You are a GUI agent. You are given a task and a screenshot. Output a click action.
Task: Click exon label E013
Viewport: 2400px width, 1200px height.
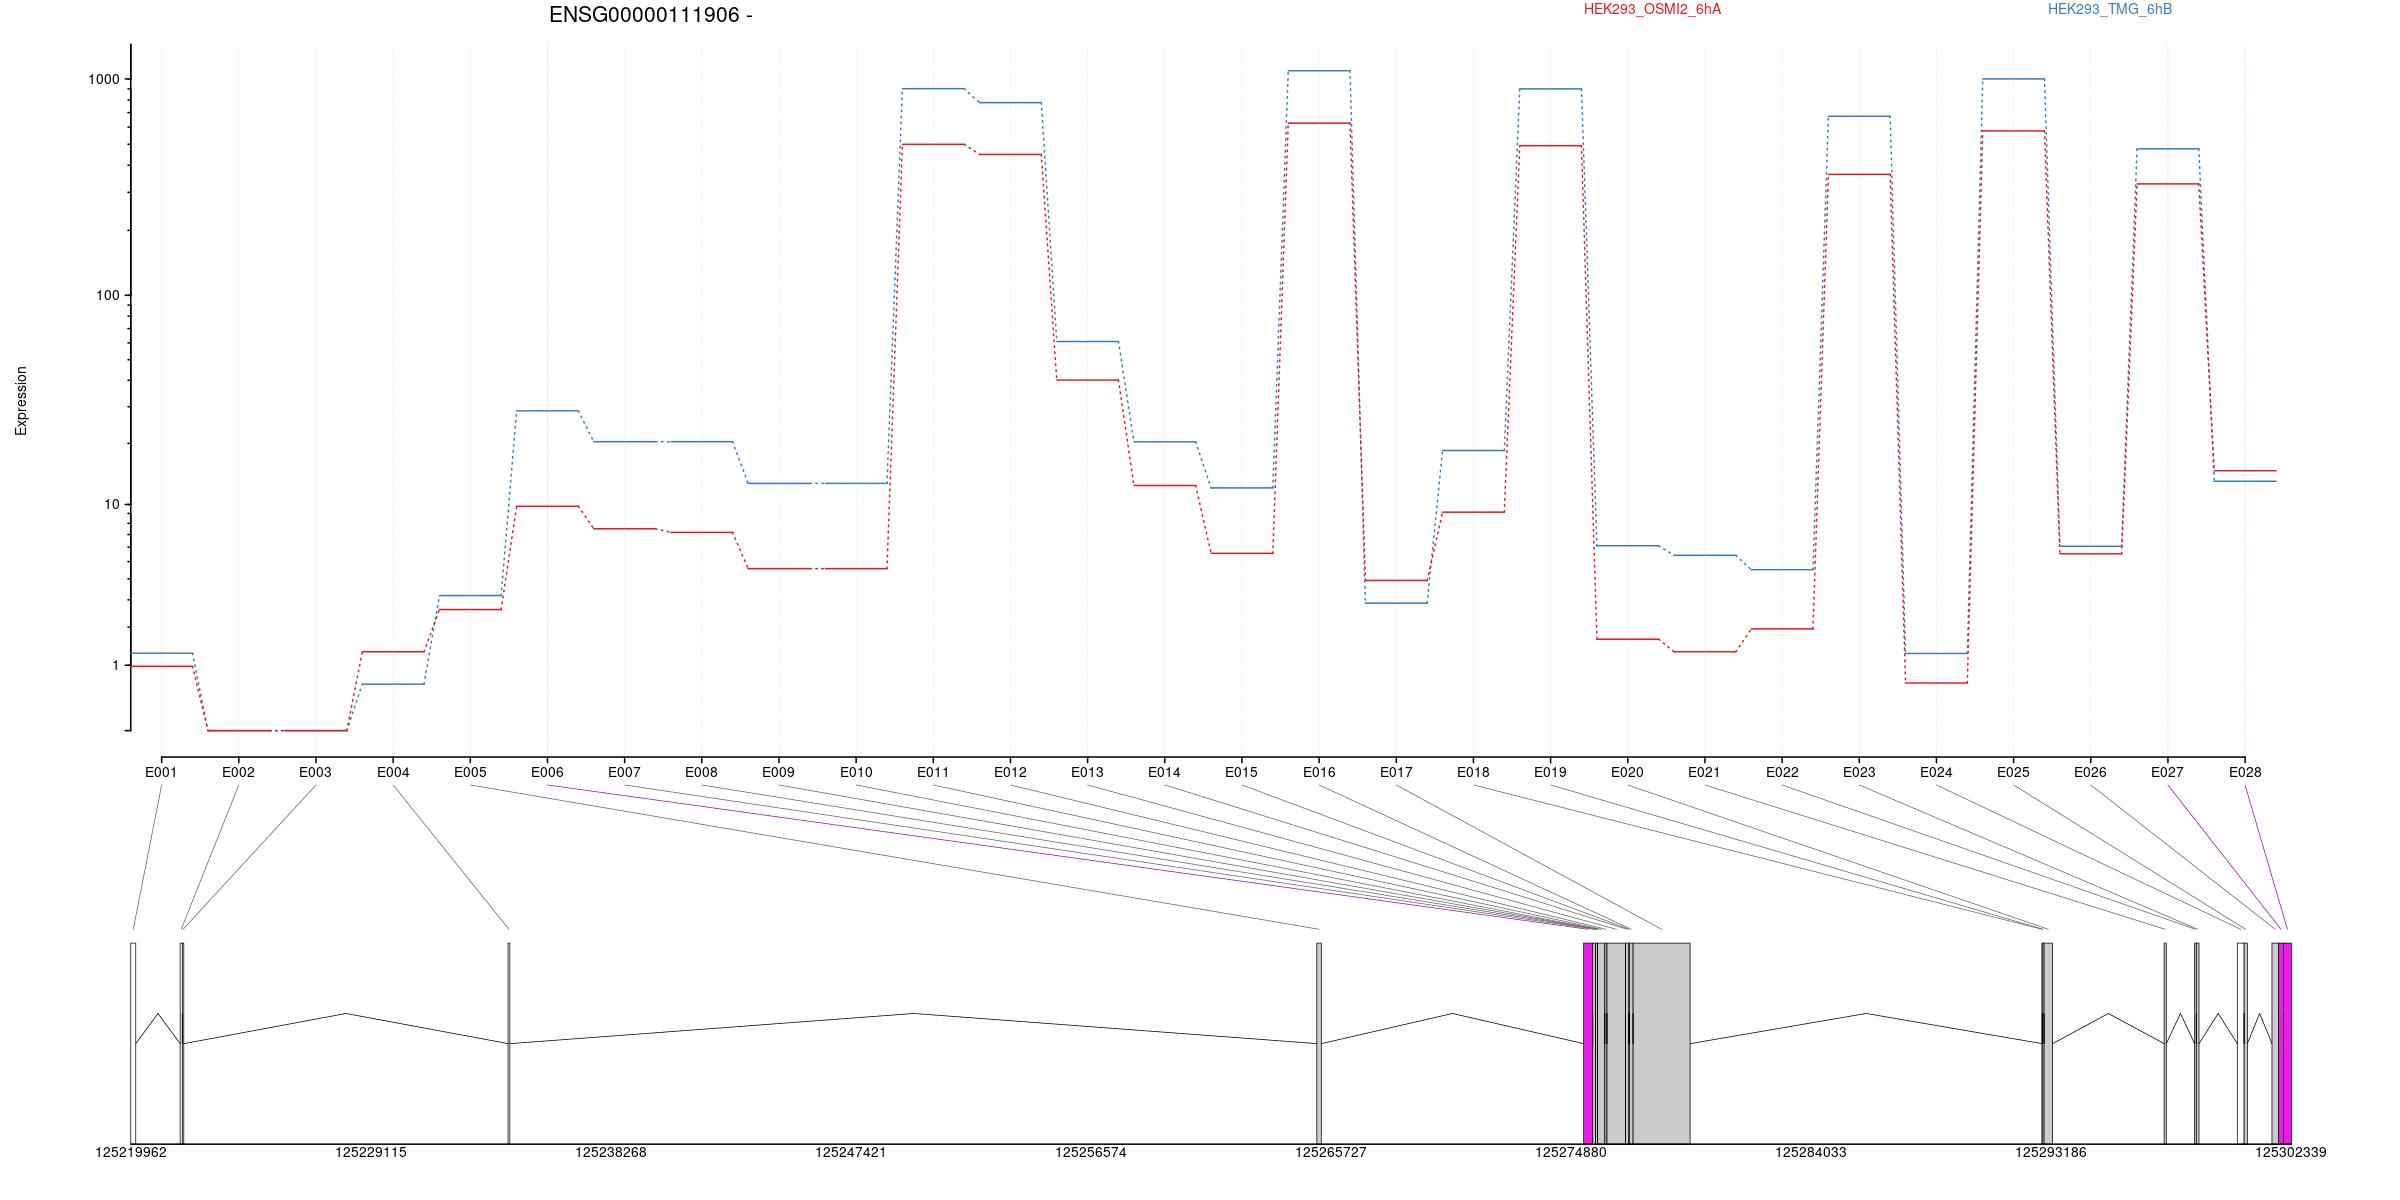coord(1087,772)
